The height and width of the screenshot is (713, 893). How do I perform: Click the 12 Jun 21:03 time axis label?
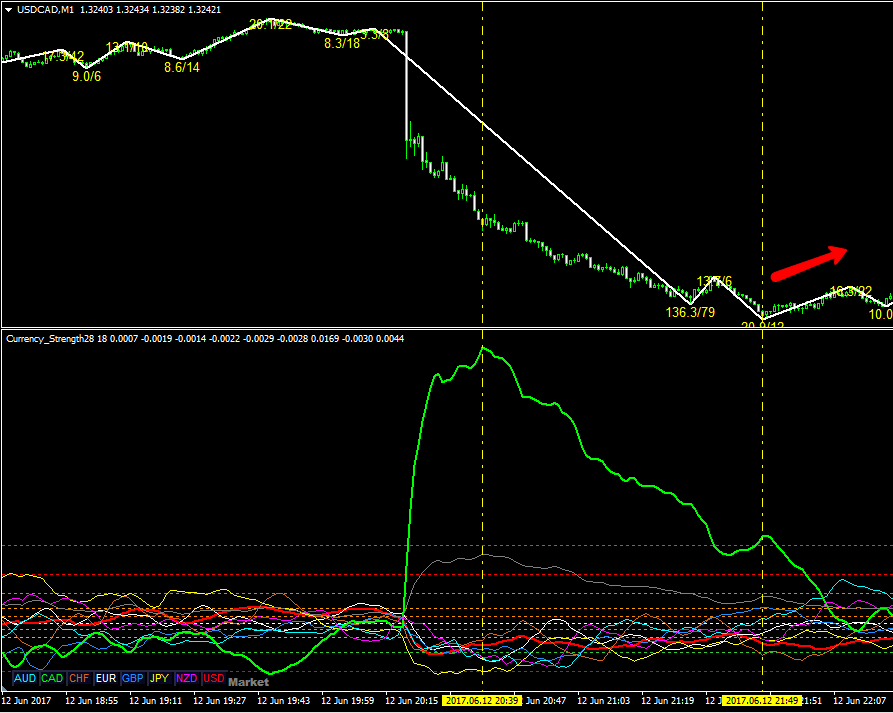tap(604, 700)
